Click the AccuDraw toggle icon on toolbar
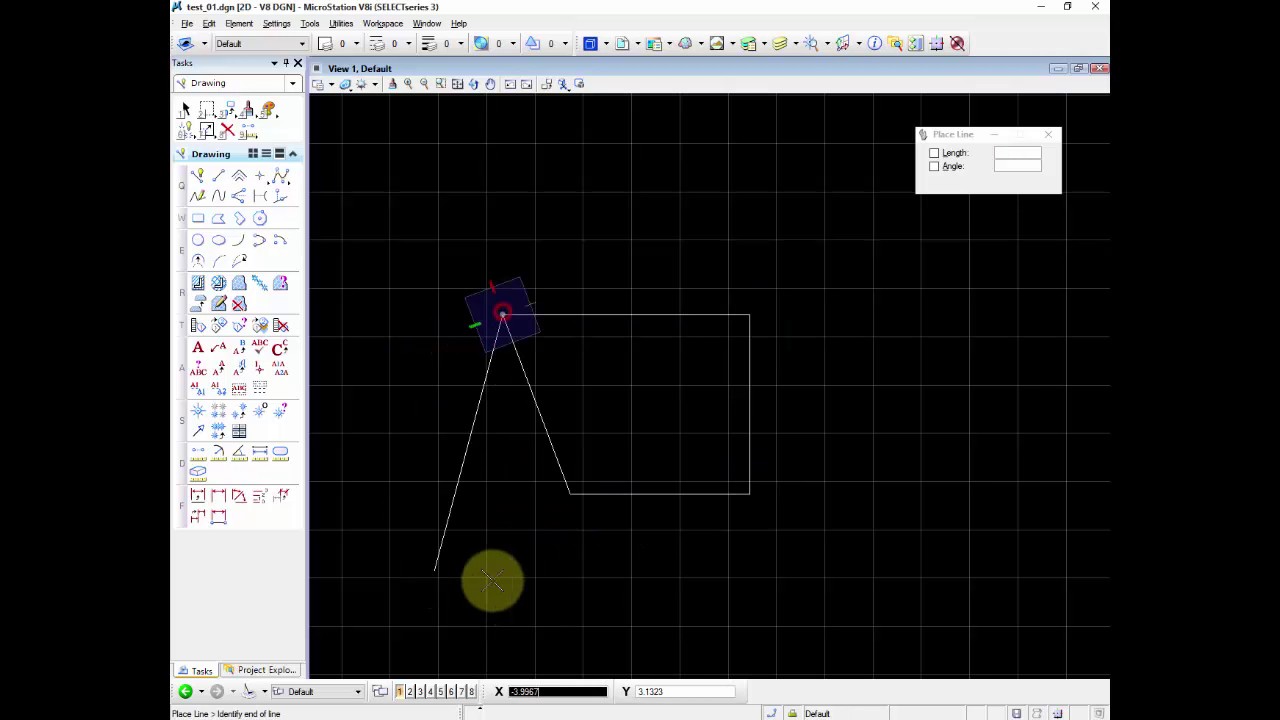 (937, 43)
